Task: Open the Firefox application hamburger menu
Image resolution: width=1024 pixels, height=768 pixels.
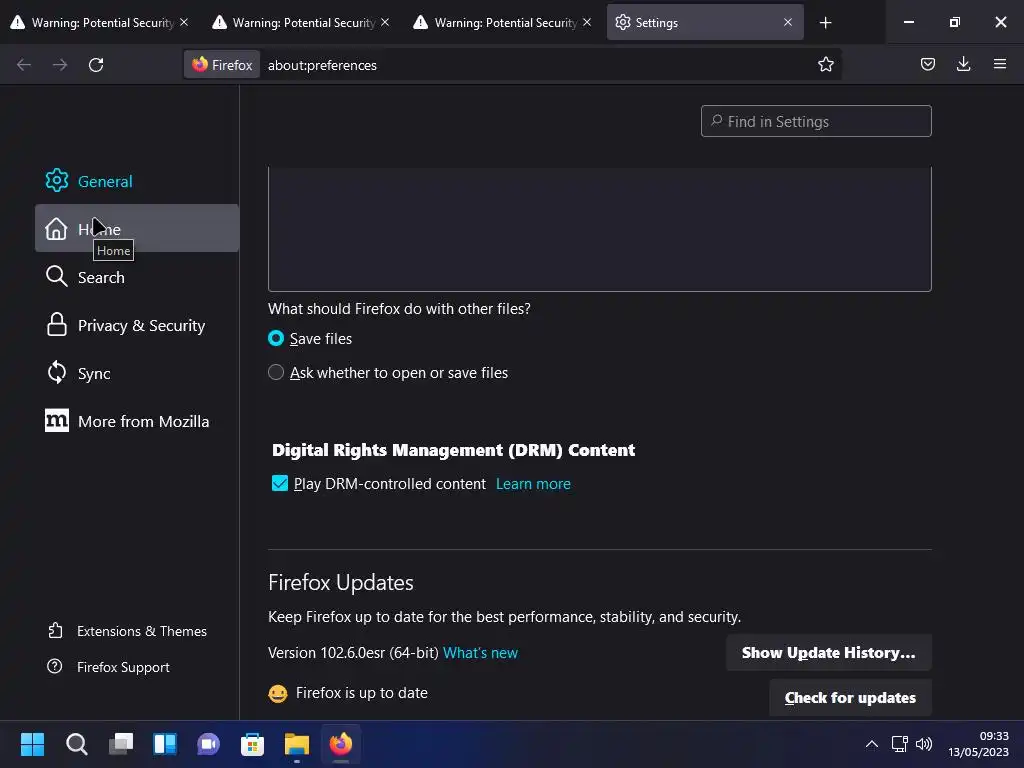Action: (999, 65)
